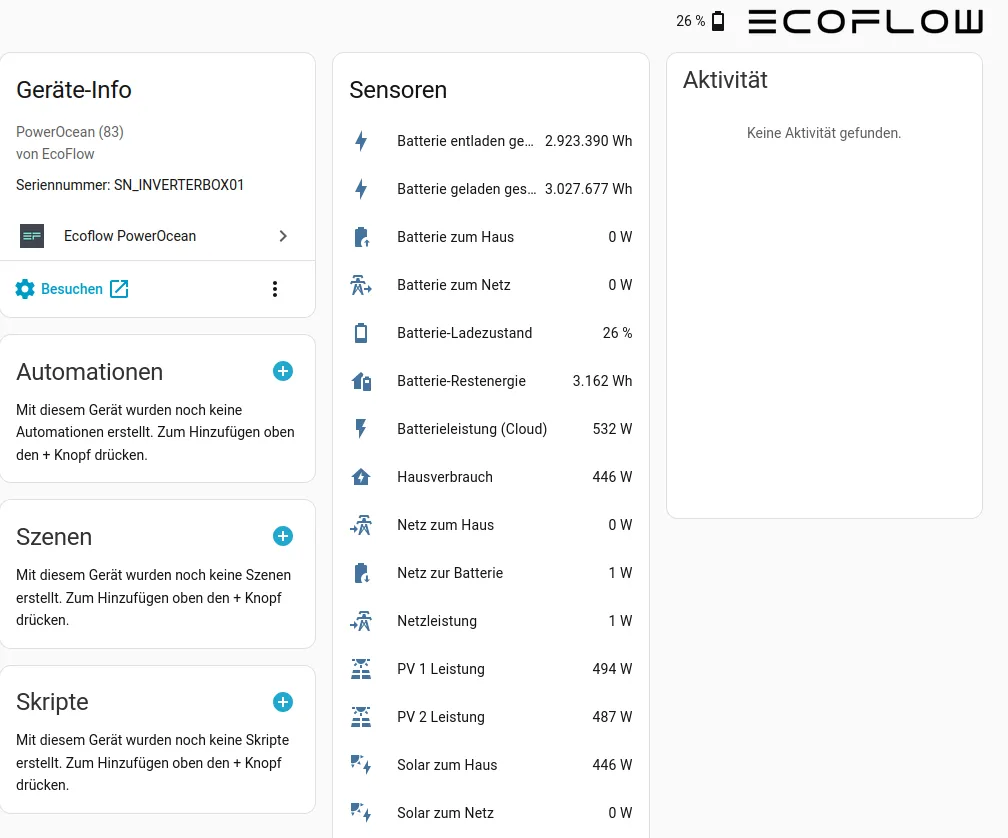Click the 532 W Batterieleistung value

613,429
